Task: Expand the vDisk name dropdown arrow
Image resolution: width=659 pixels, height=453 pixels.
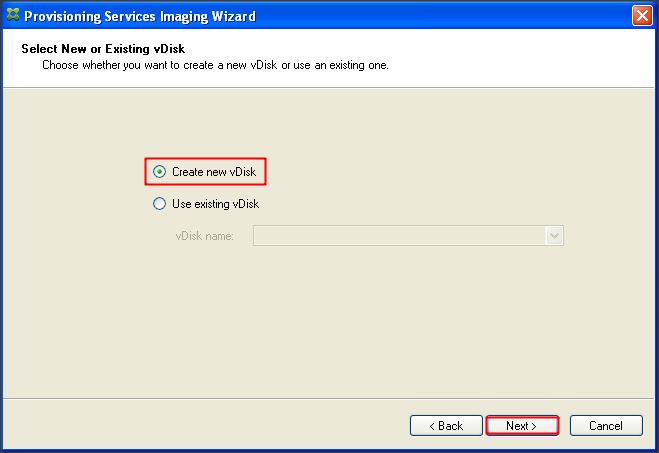Action: point(555,235)
